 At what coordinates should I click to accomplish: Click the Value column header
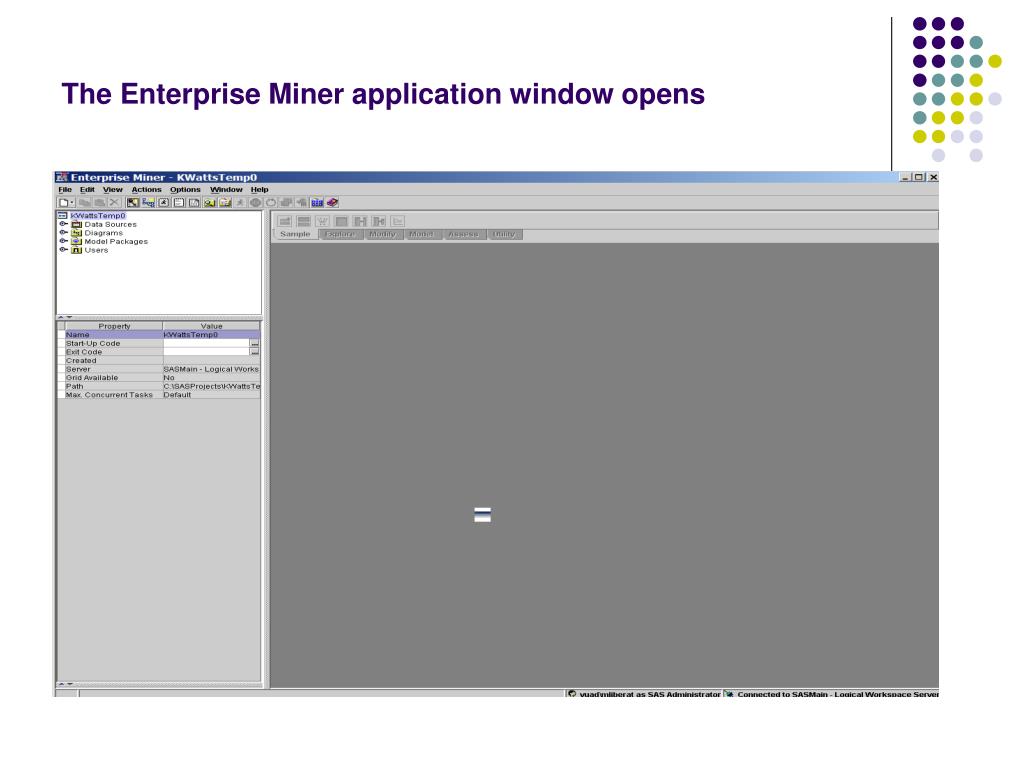[212, 325]
